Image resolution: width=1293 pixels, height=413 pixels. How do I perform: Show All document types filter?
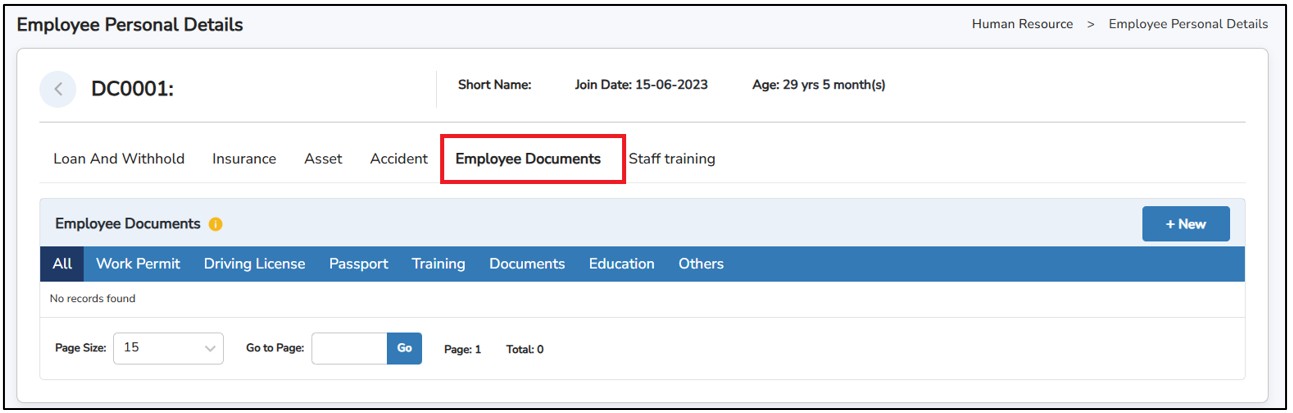point(62,264)
